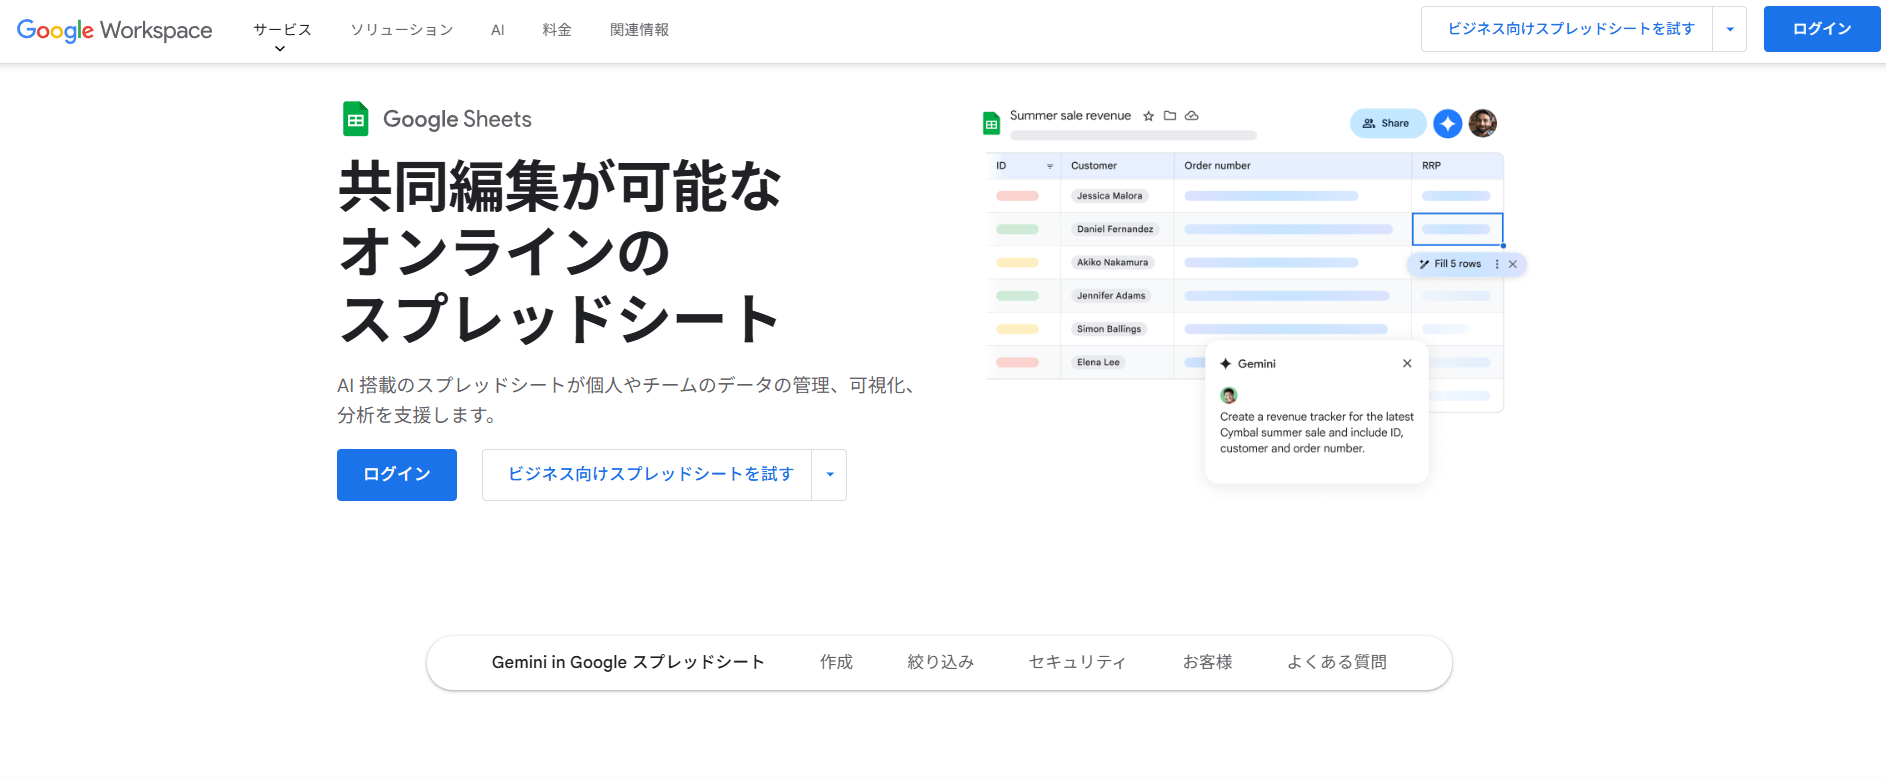Expand the hero try-Sheets dropdown arrow
The height and width of the screenshot is (781, 1886).
tap(829, 475)
